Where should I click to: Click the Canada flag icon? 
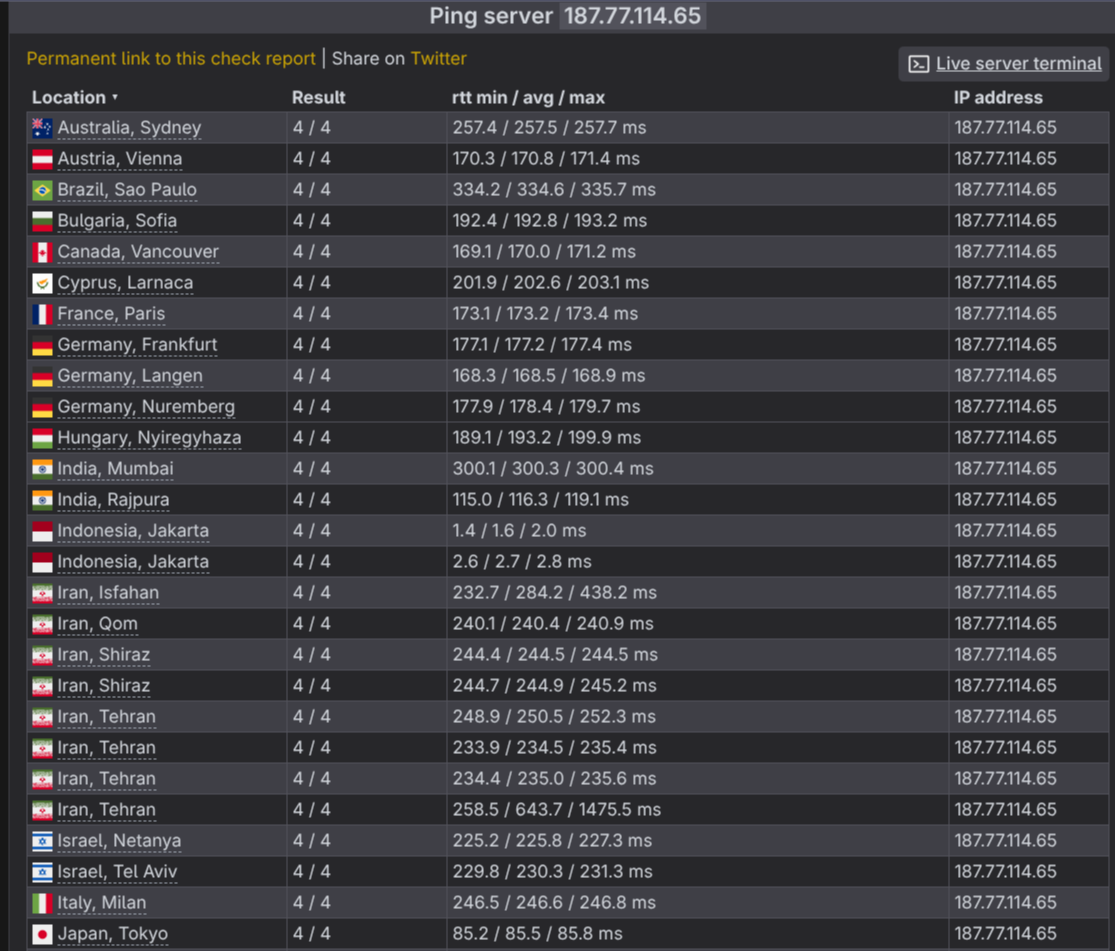42,252
